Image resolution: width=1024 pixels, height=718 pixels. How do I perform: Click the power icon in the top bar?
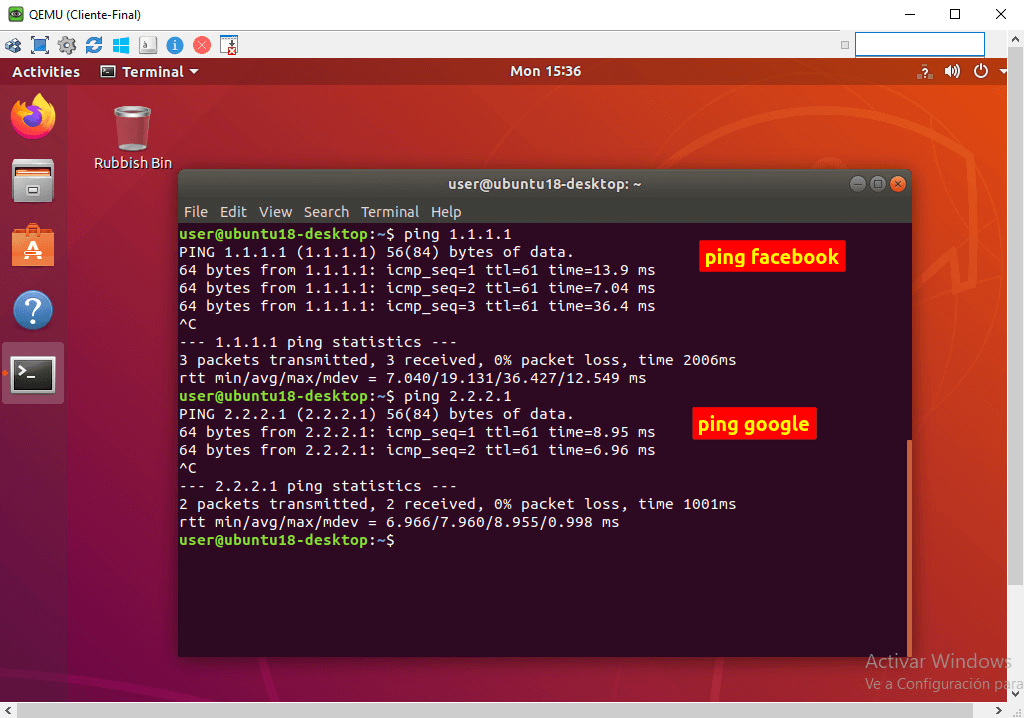(981, 71)
